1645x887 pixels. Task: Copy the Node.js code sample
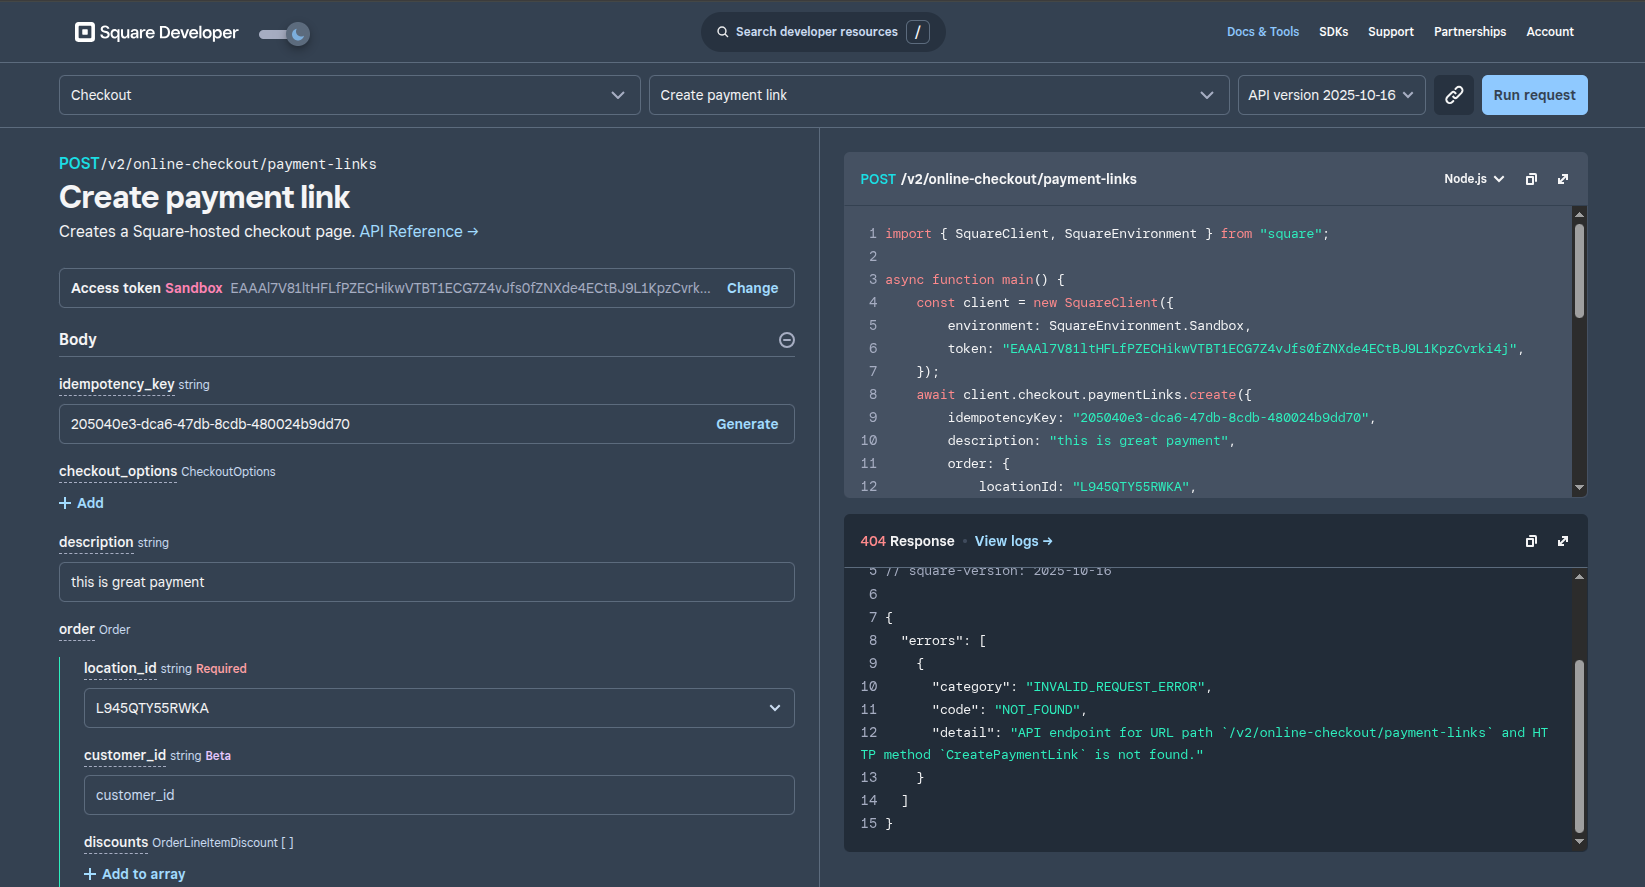[x=1531, y=179]
